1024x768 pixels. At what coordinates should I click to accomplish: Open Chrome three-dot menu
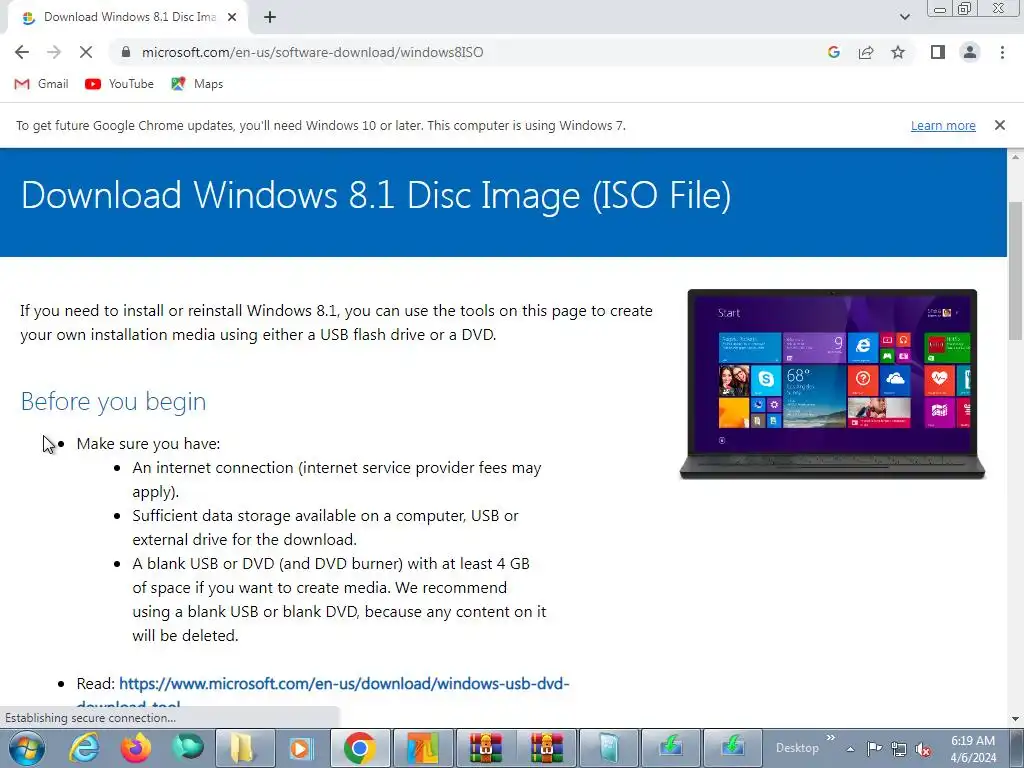[x=1002, y=52]
